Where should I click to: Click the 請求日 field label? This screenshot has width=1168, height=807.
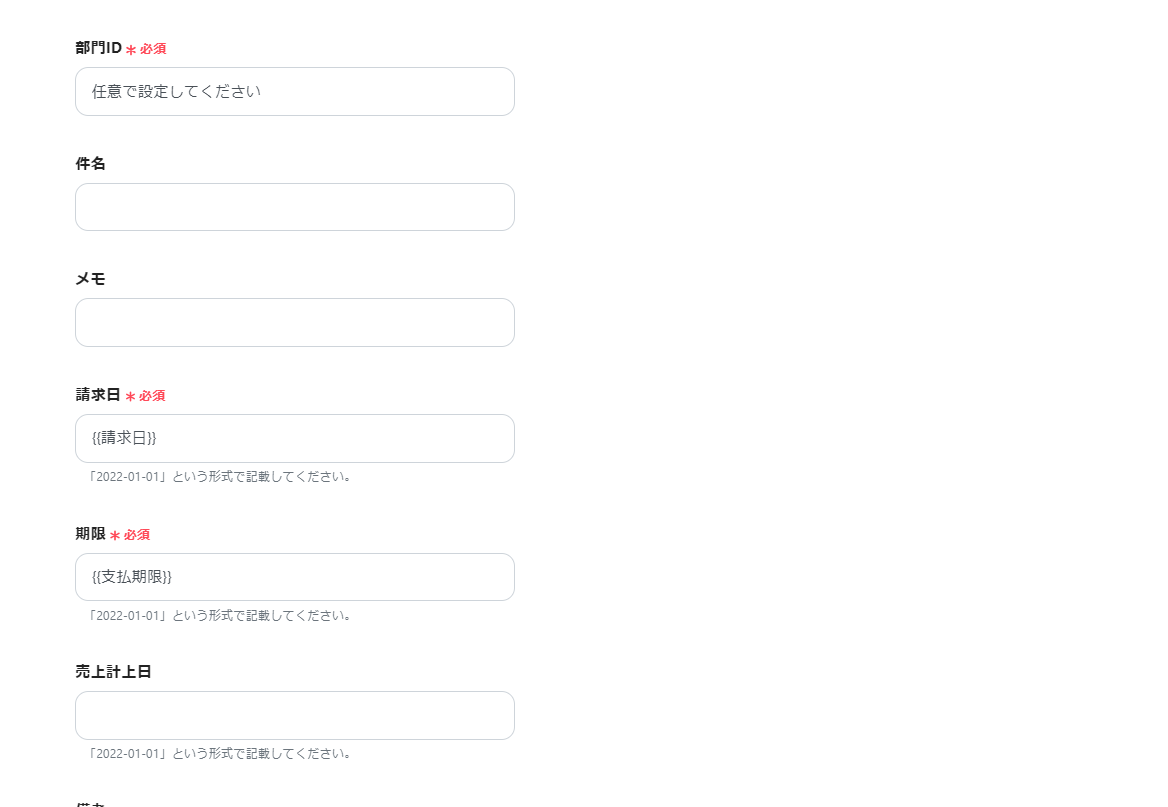tap(98, 395)
